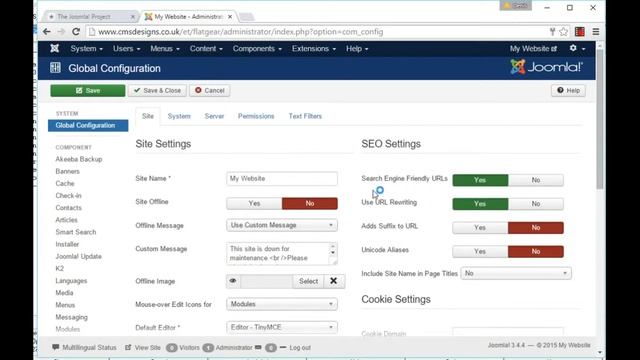
Task: Set Search Engine Friendly URLs to Yes
Action: click(x=480, y=180)
